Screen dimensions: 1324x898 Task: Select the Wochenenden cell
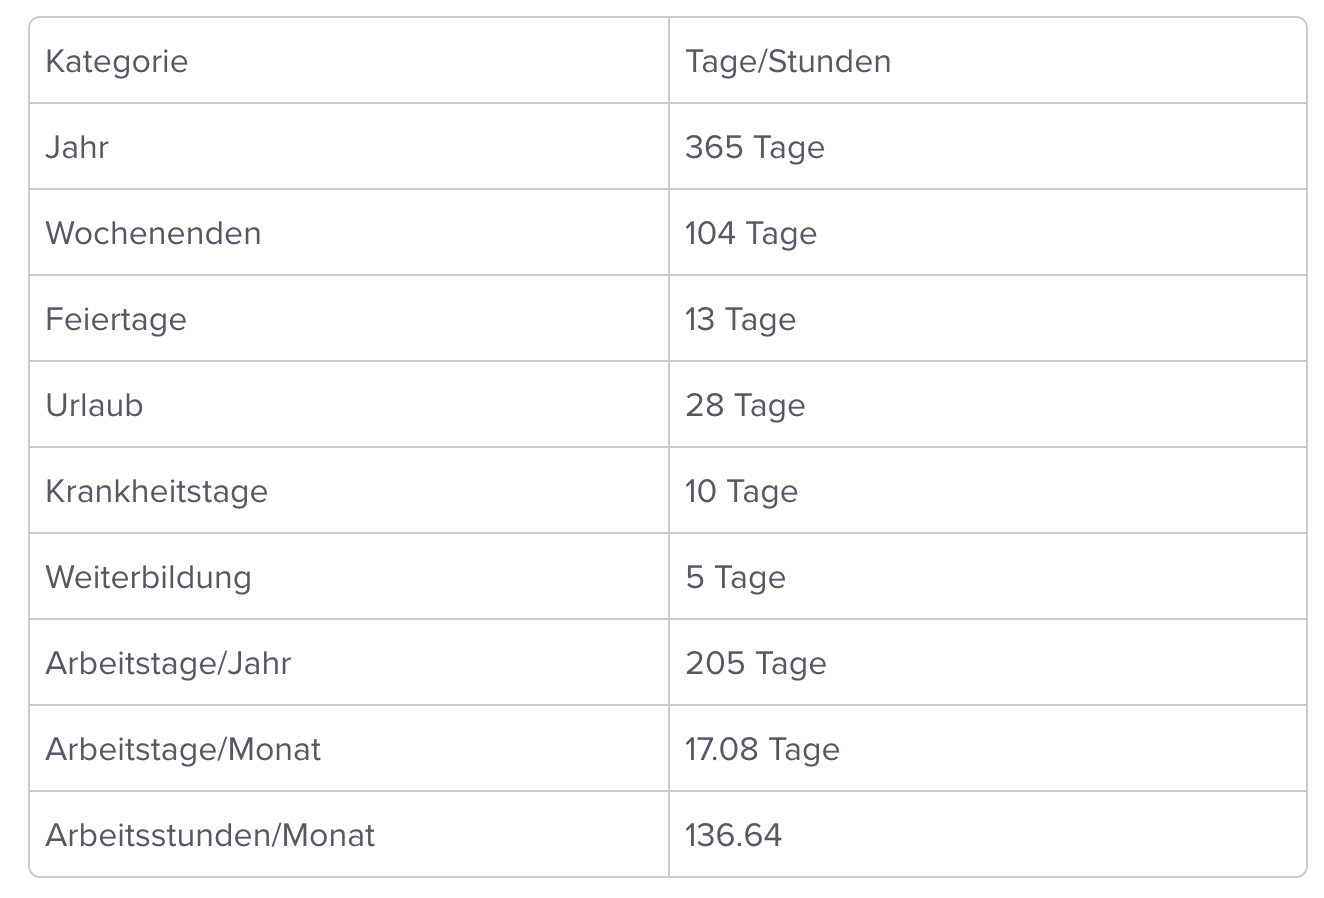click(153, 233)
